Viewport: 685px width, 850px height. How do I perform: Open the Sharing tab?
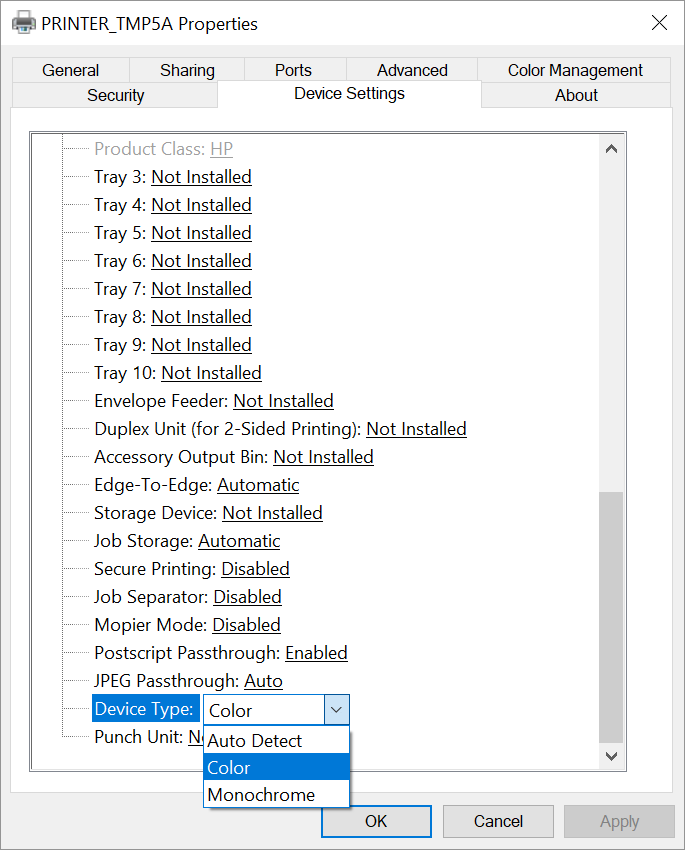pos(187,70)
